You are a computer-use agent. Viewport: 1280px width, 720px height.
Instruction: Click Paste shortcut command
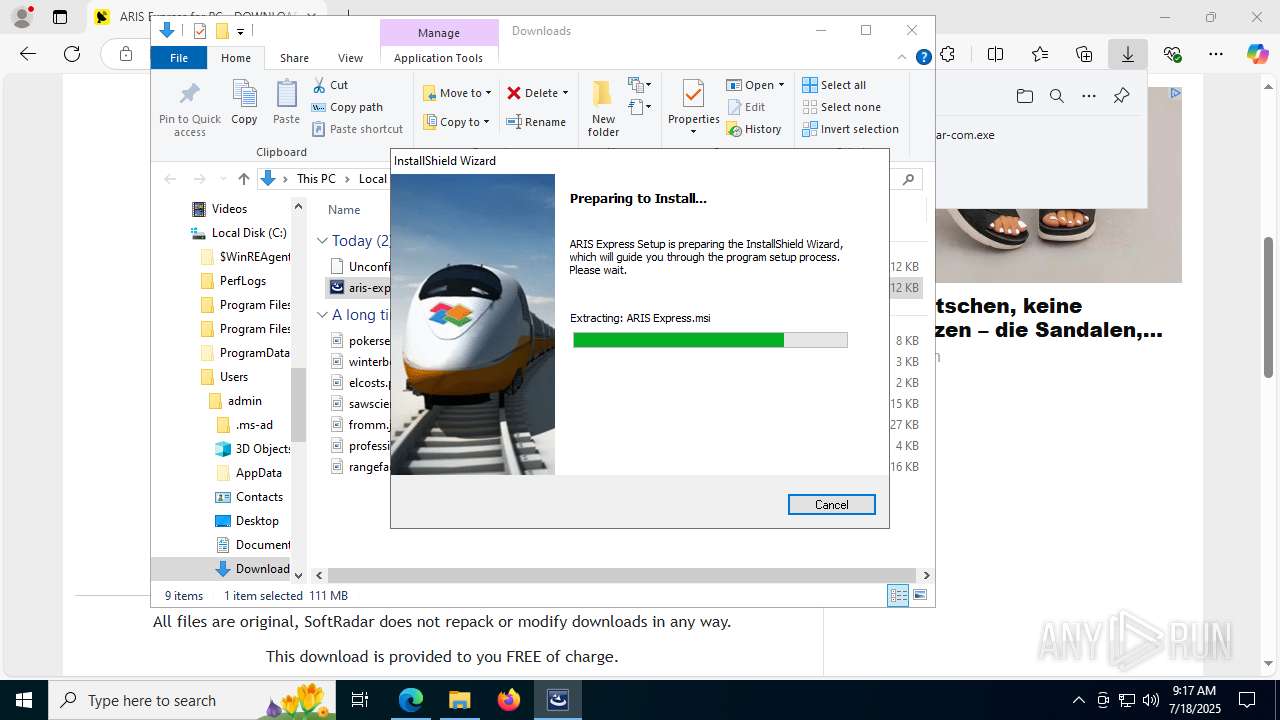(357, 129)
